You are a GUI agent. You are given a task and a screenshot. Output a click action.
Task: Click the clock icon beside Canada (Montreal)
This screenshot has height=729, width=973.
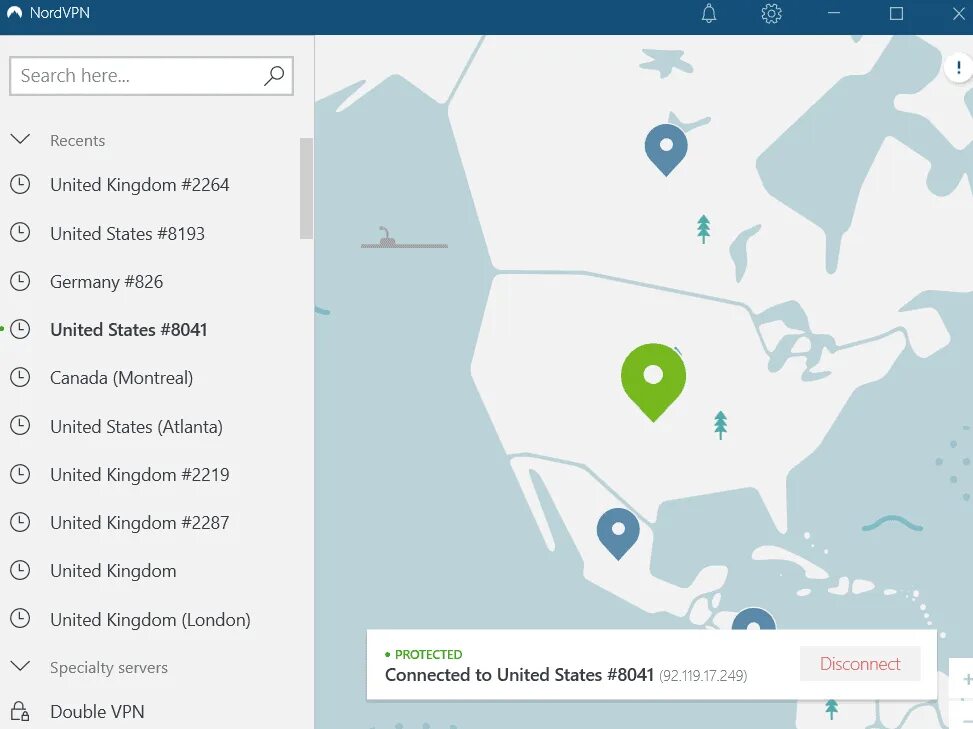point(20,377)
